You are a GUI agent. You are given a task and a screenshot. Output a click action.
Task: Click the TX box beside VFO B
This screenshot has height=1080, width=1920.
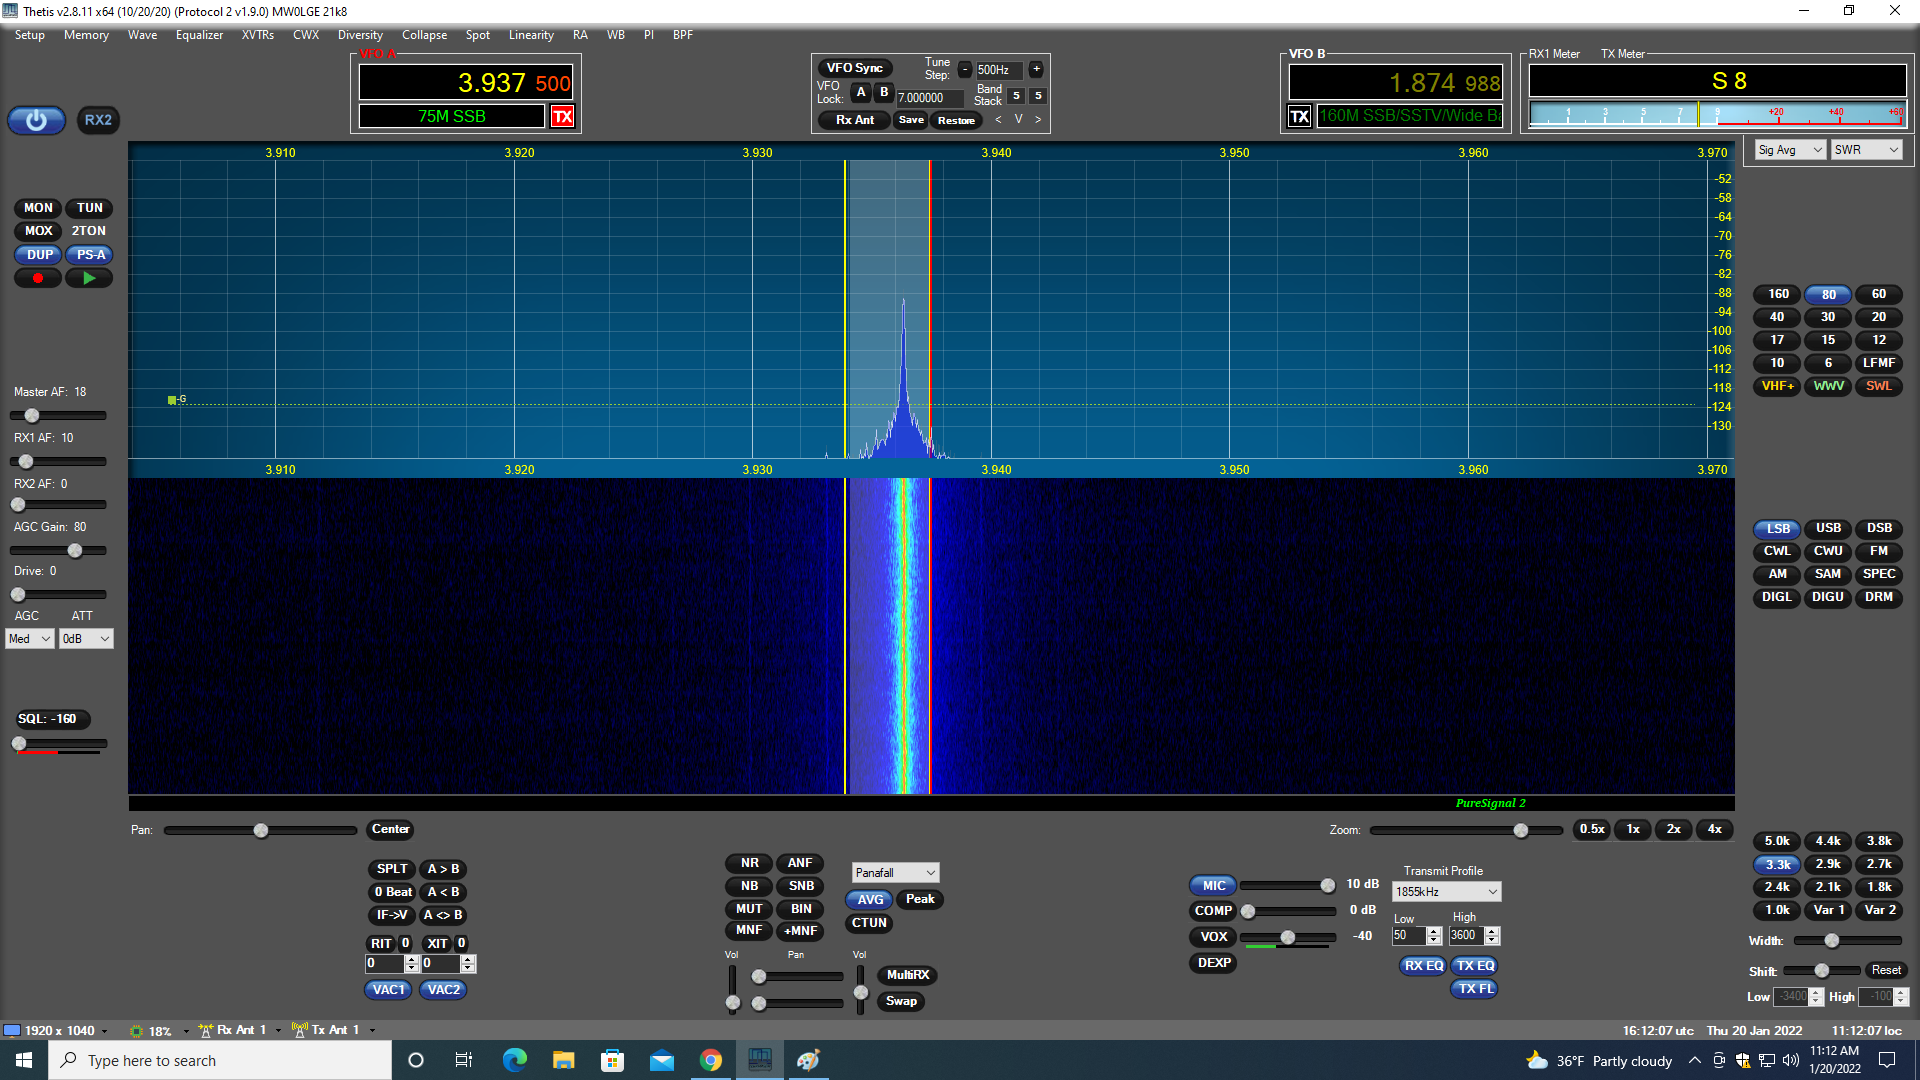point(1299,116)
